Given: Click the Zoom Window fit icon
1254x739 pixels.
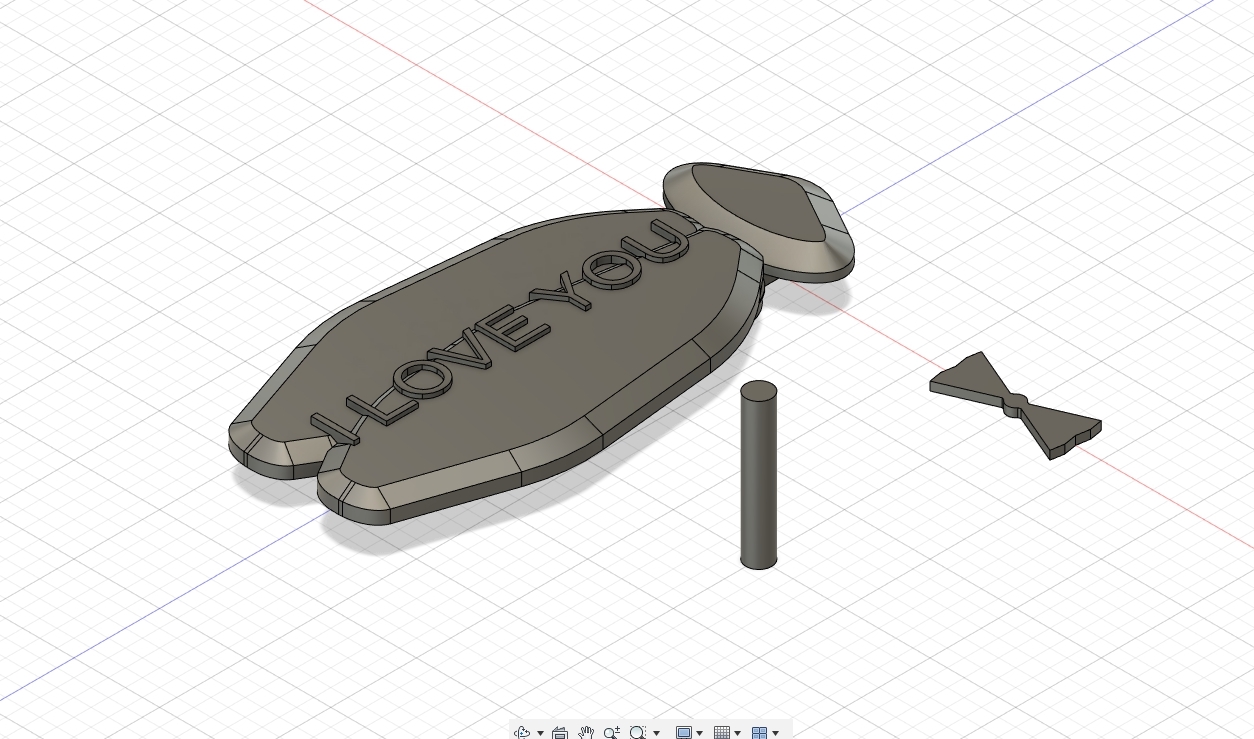Looking at the screenshot, I should 637,733.
